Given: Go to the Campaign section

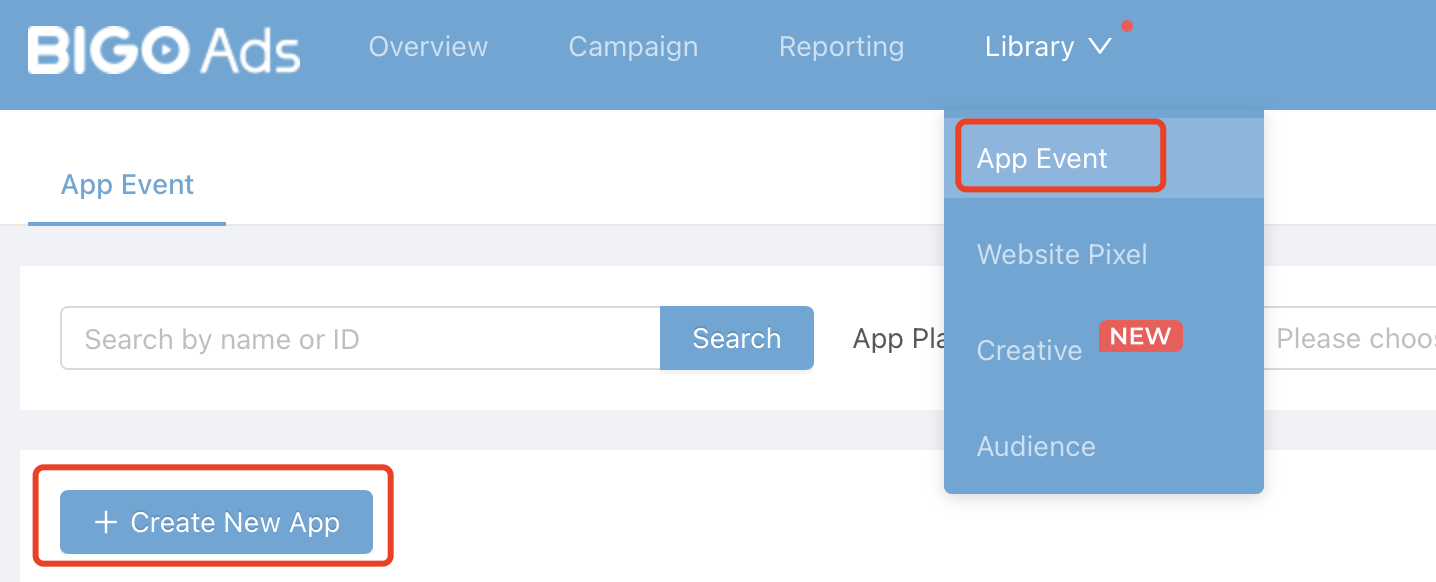Looking at the screenshot, I should click(x=633, y=47).
